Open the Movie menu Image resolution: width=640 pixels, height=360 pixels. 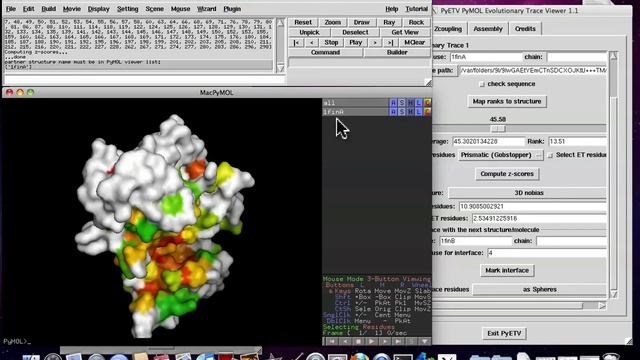[x=72, y=9]
